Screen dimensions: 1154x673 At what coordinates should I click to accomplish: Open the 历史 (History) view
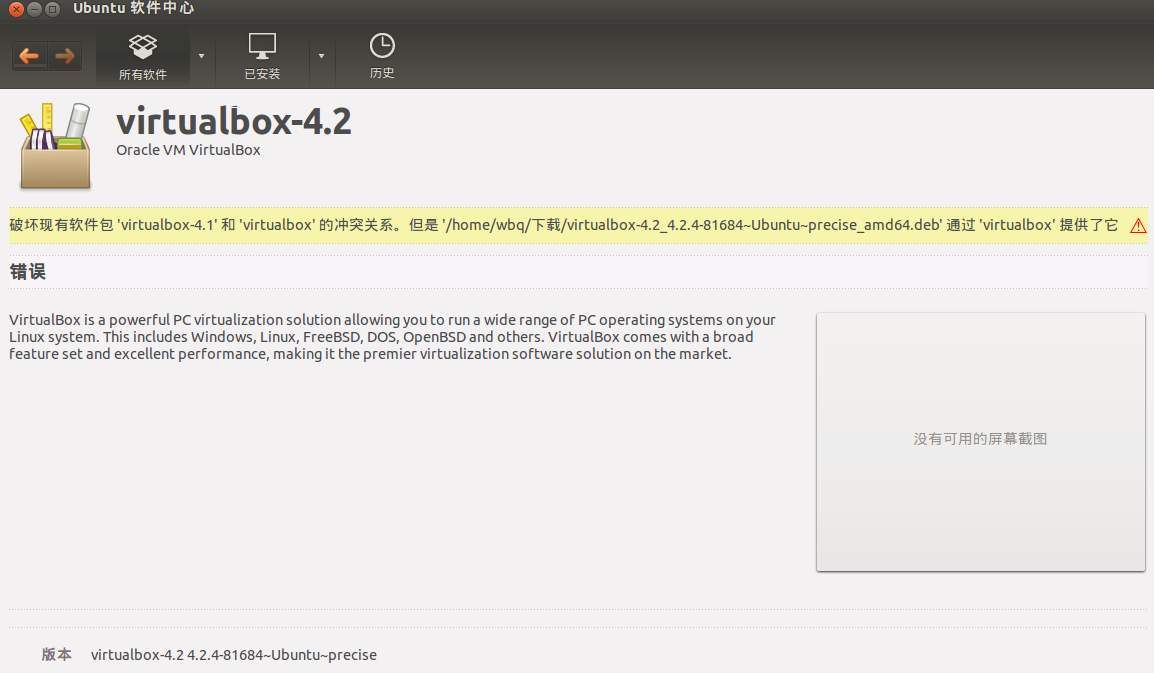pos(382,57)
